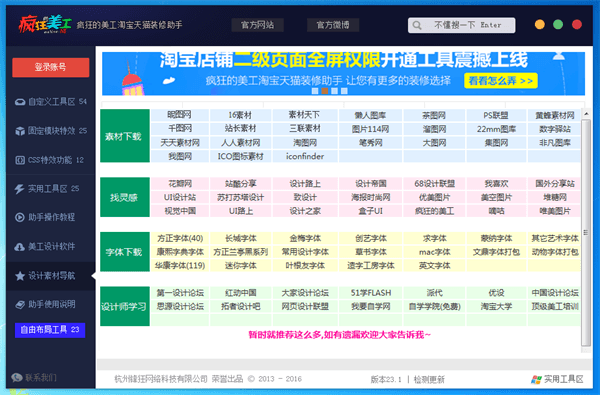Select CSS特效功能 in the sidebar
Image resolution: width=600 pixels, height=395 pixels.
(x=51, y=160)
